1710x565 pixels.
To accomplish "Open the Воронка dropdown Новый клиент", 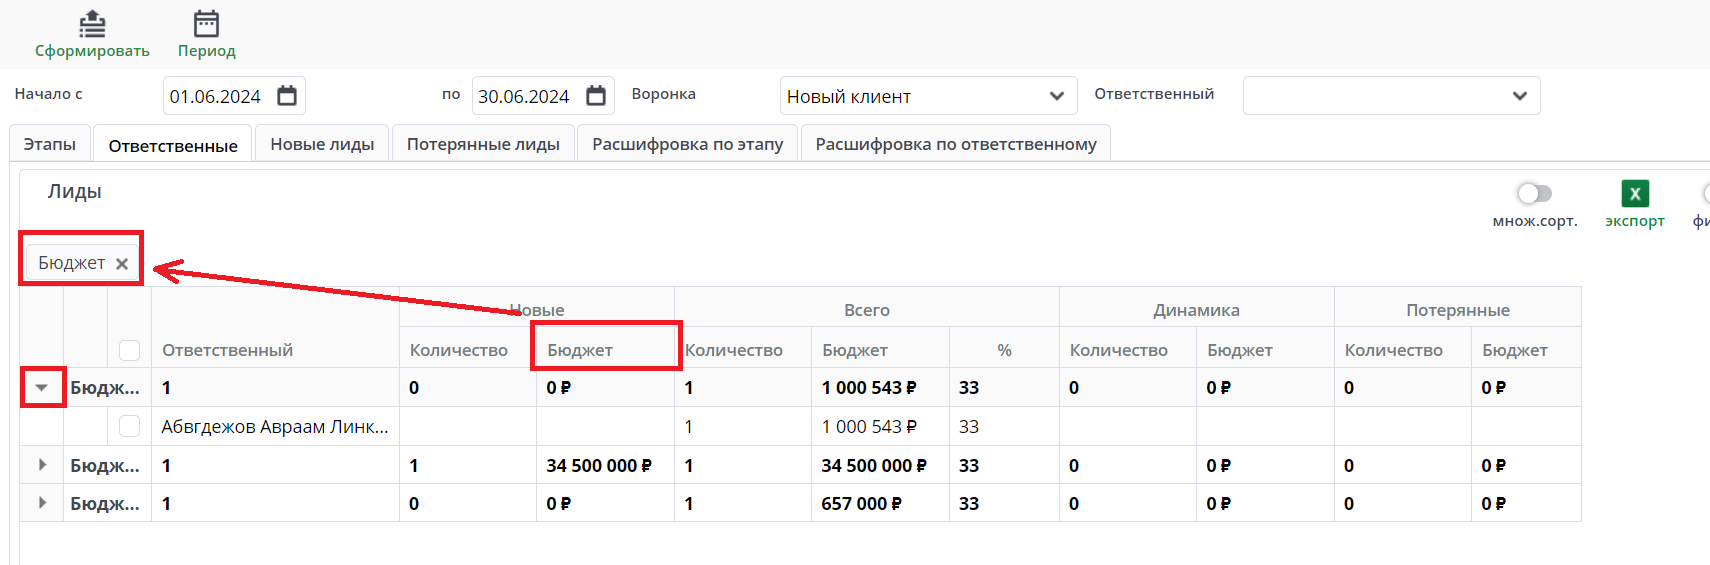I will click(927, 96).
